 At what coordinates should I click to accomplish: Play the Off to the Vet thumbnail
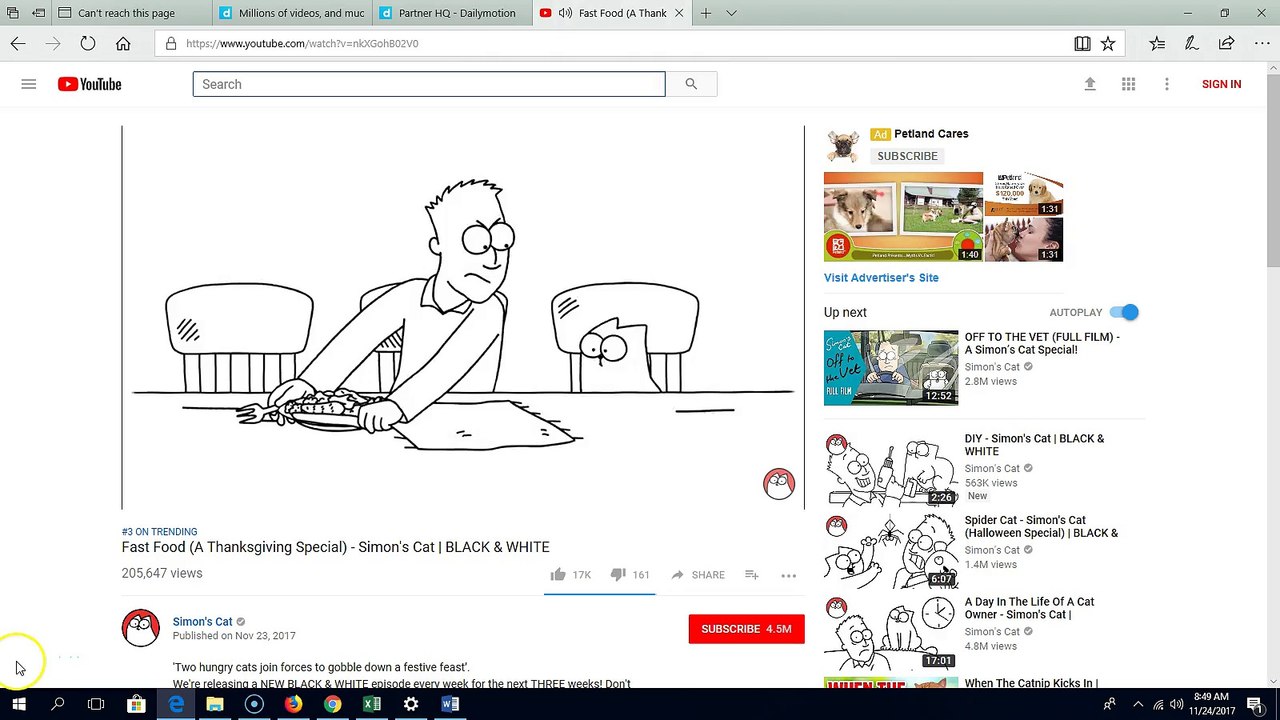[x=891, y=368]
